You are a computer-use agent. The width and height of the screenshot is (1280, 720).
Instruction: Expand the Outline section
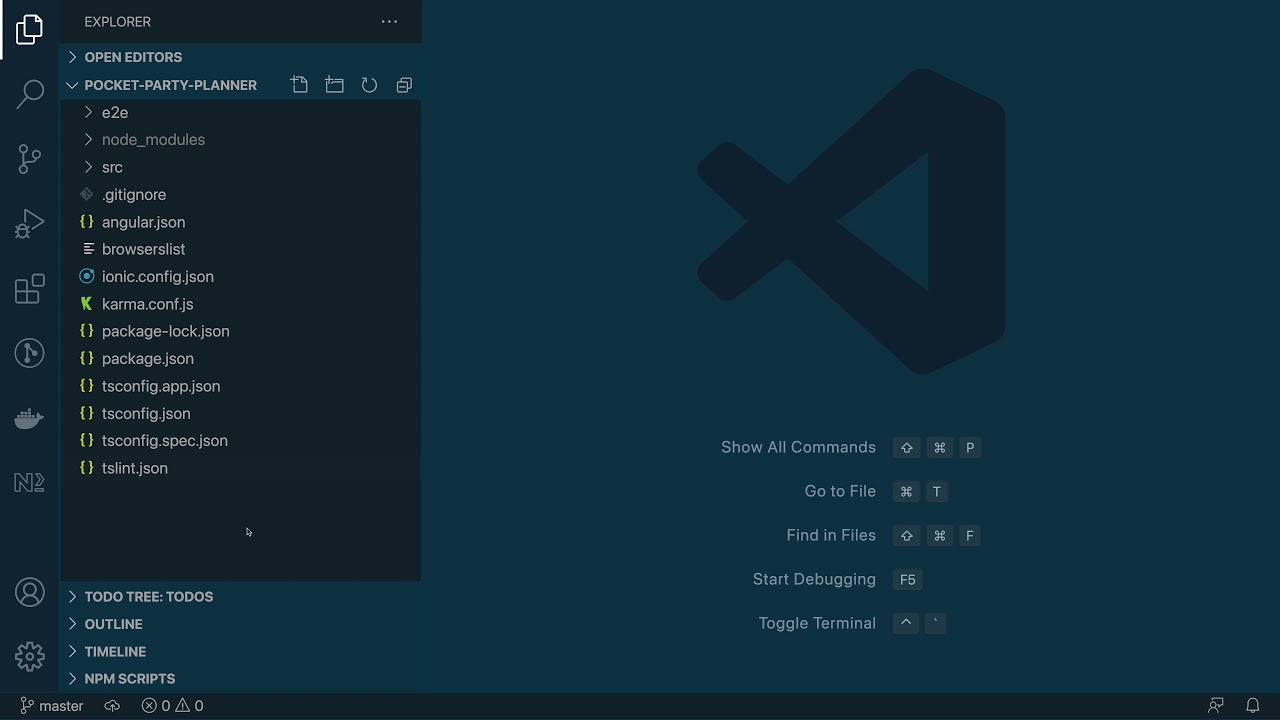(x=241, y=624)
